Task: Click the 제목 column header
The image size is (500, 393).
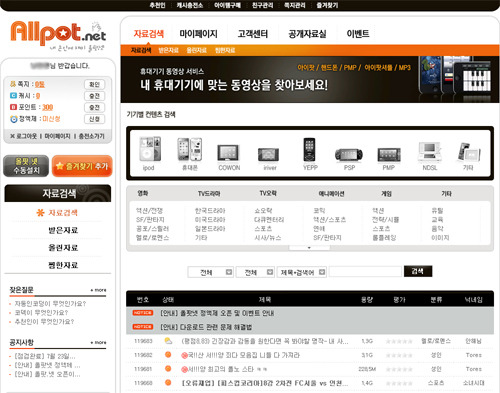Action: [265, 300]
